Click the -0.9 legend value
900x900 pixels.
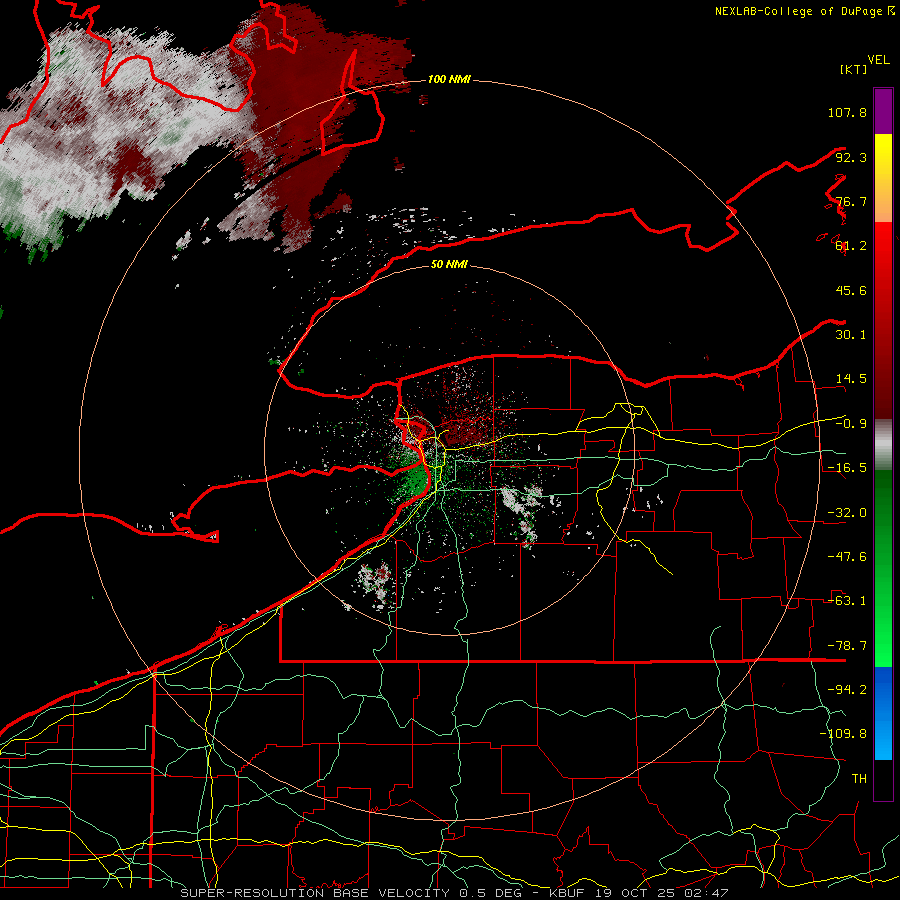(851, 424)
